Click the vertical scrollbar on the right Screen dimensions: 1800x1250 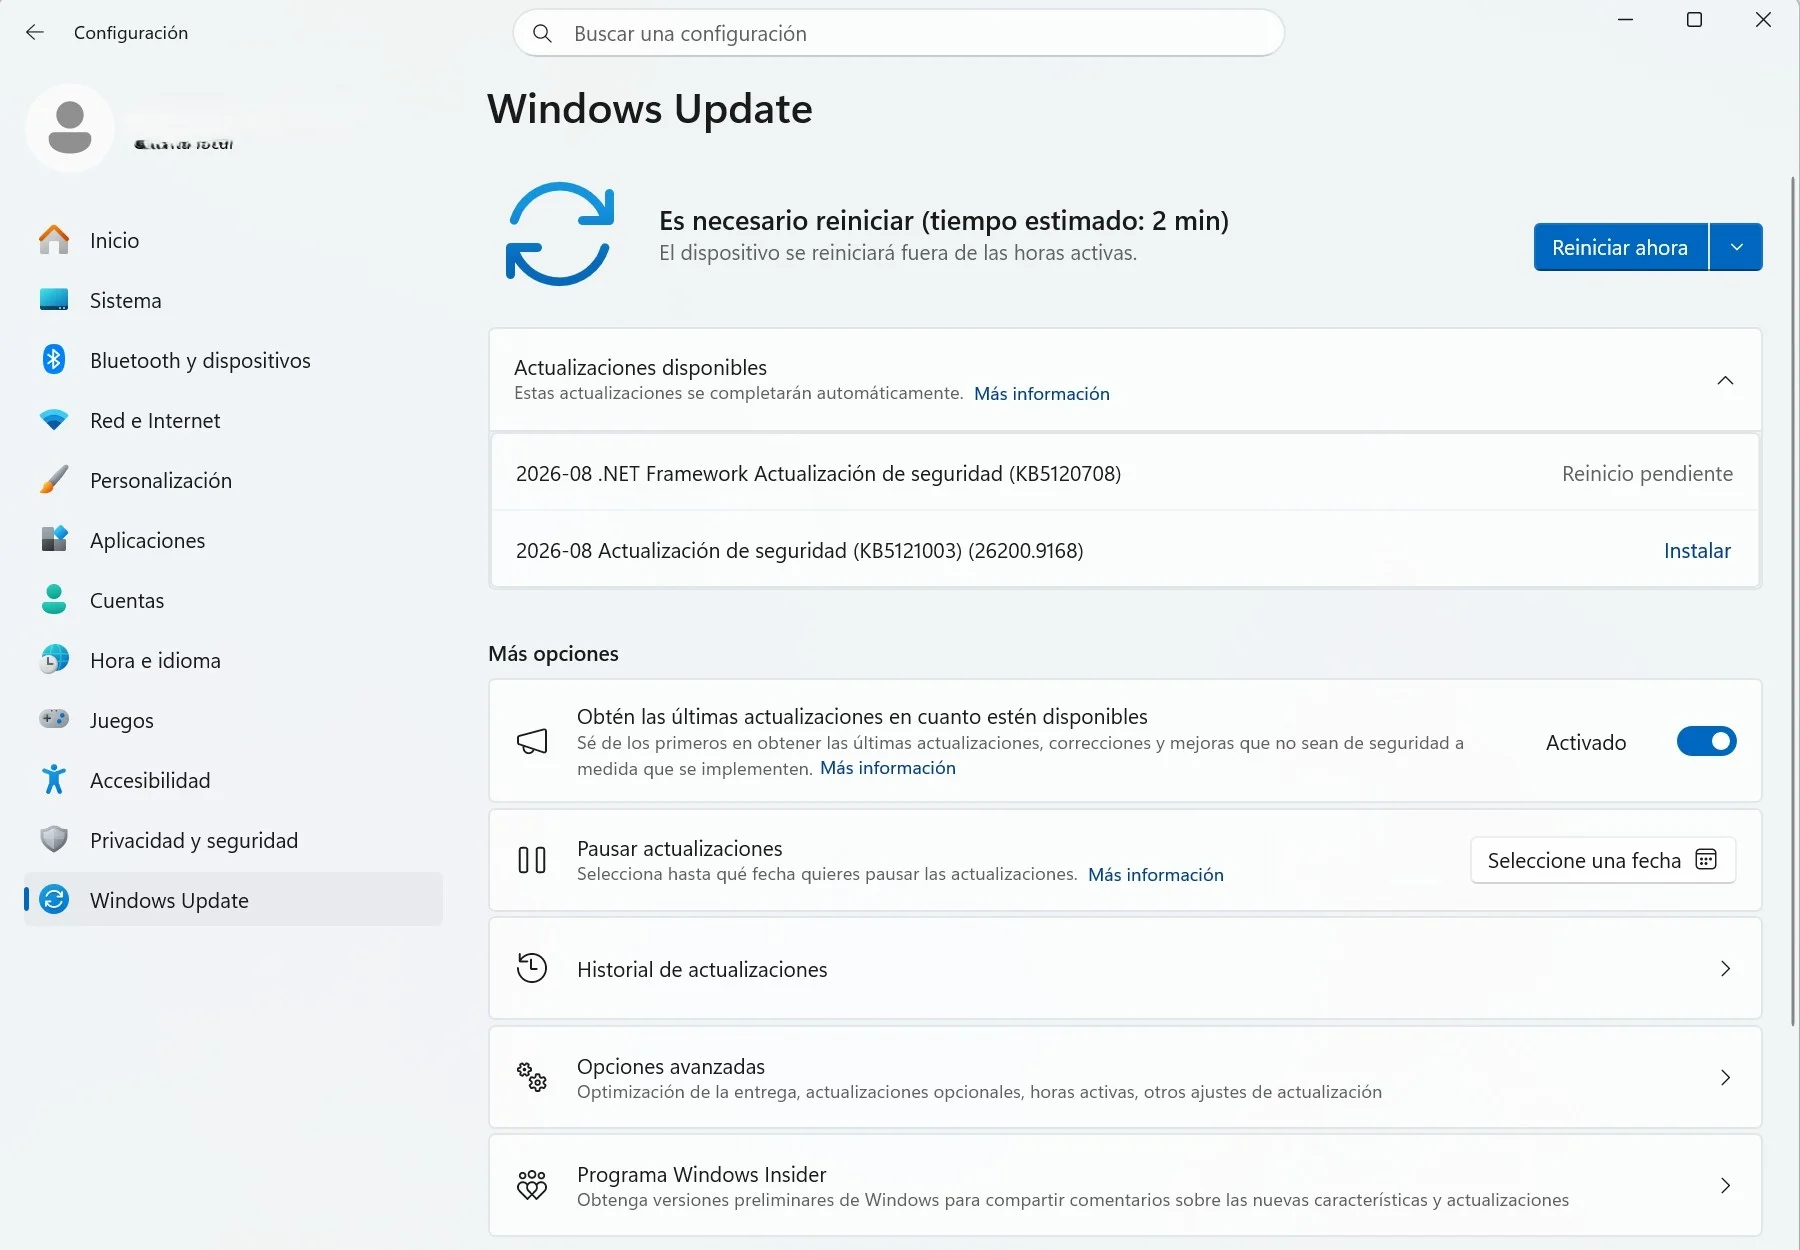tap(1792, 600)
